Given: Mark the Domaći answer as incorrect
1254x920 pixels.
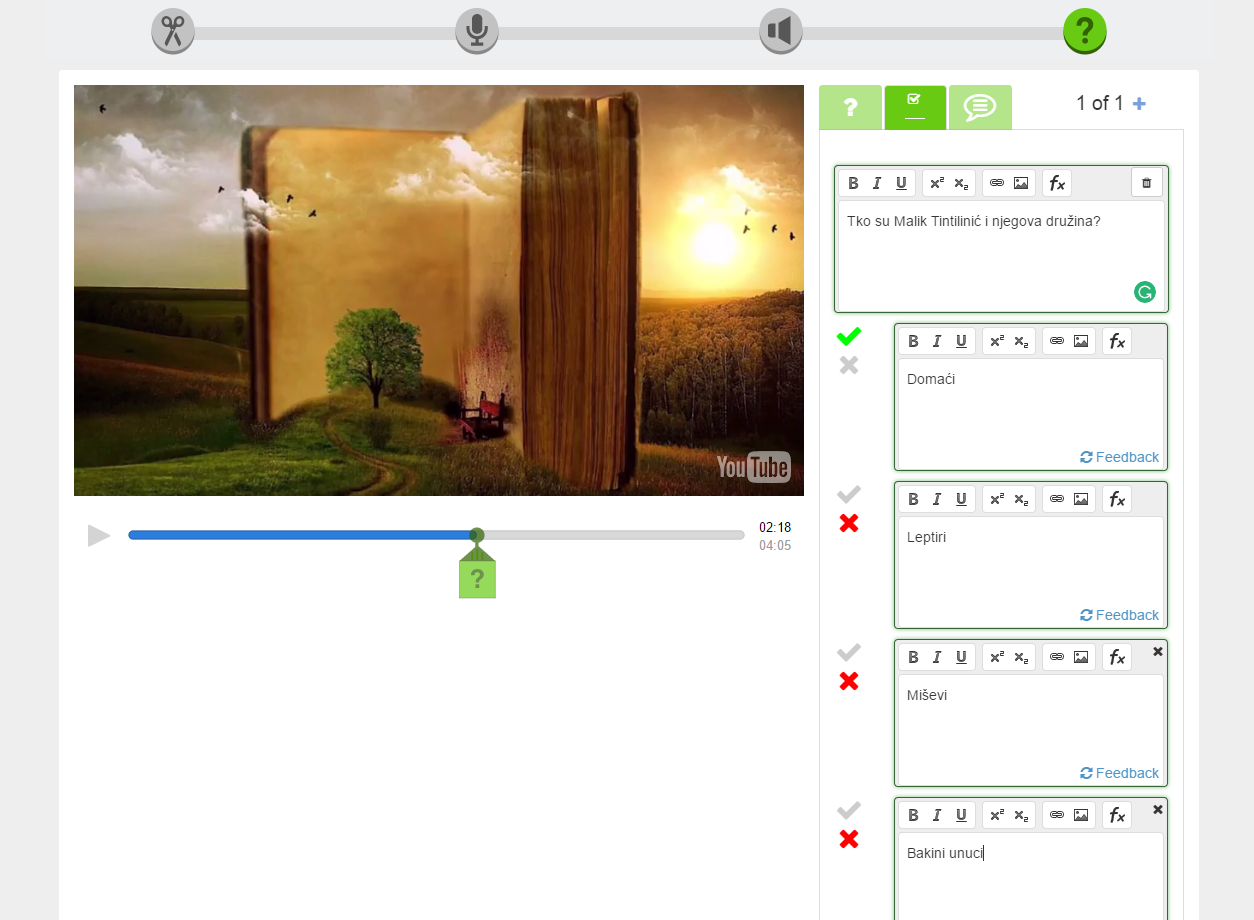Looking at the screenshot, I should (849, 366).
